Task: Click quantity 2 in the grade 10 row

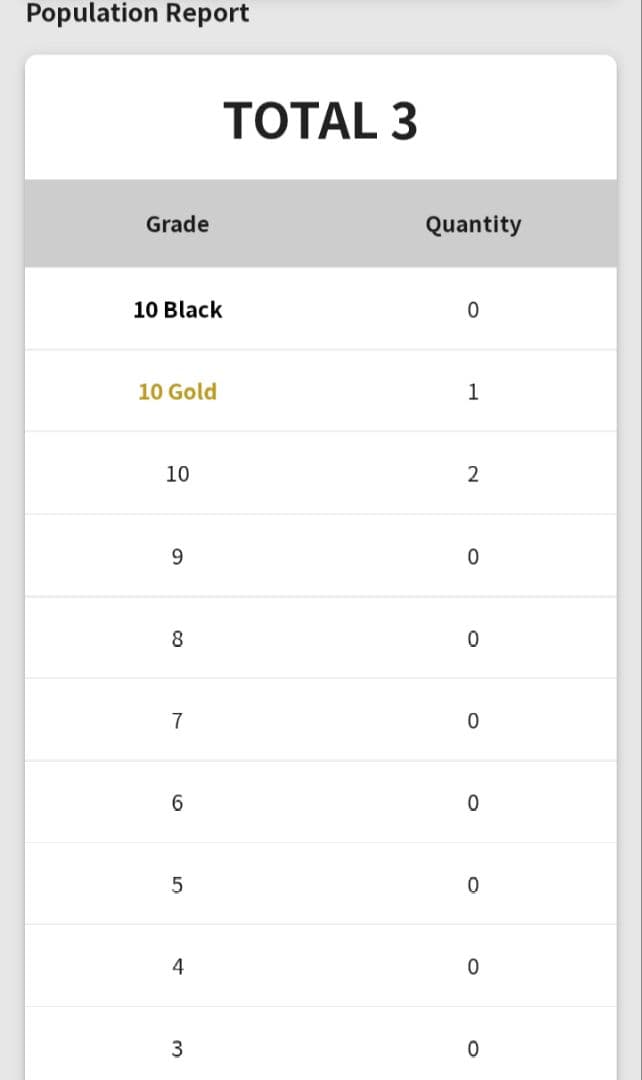Action: 473,474
